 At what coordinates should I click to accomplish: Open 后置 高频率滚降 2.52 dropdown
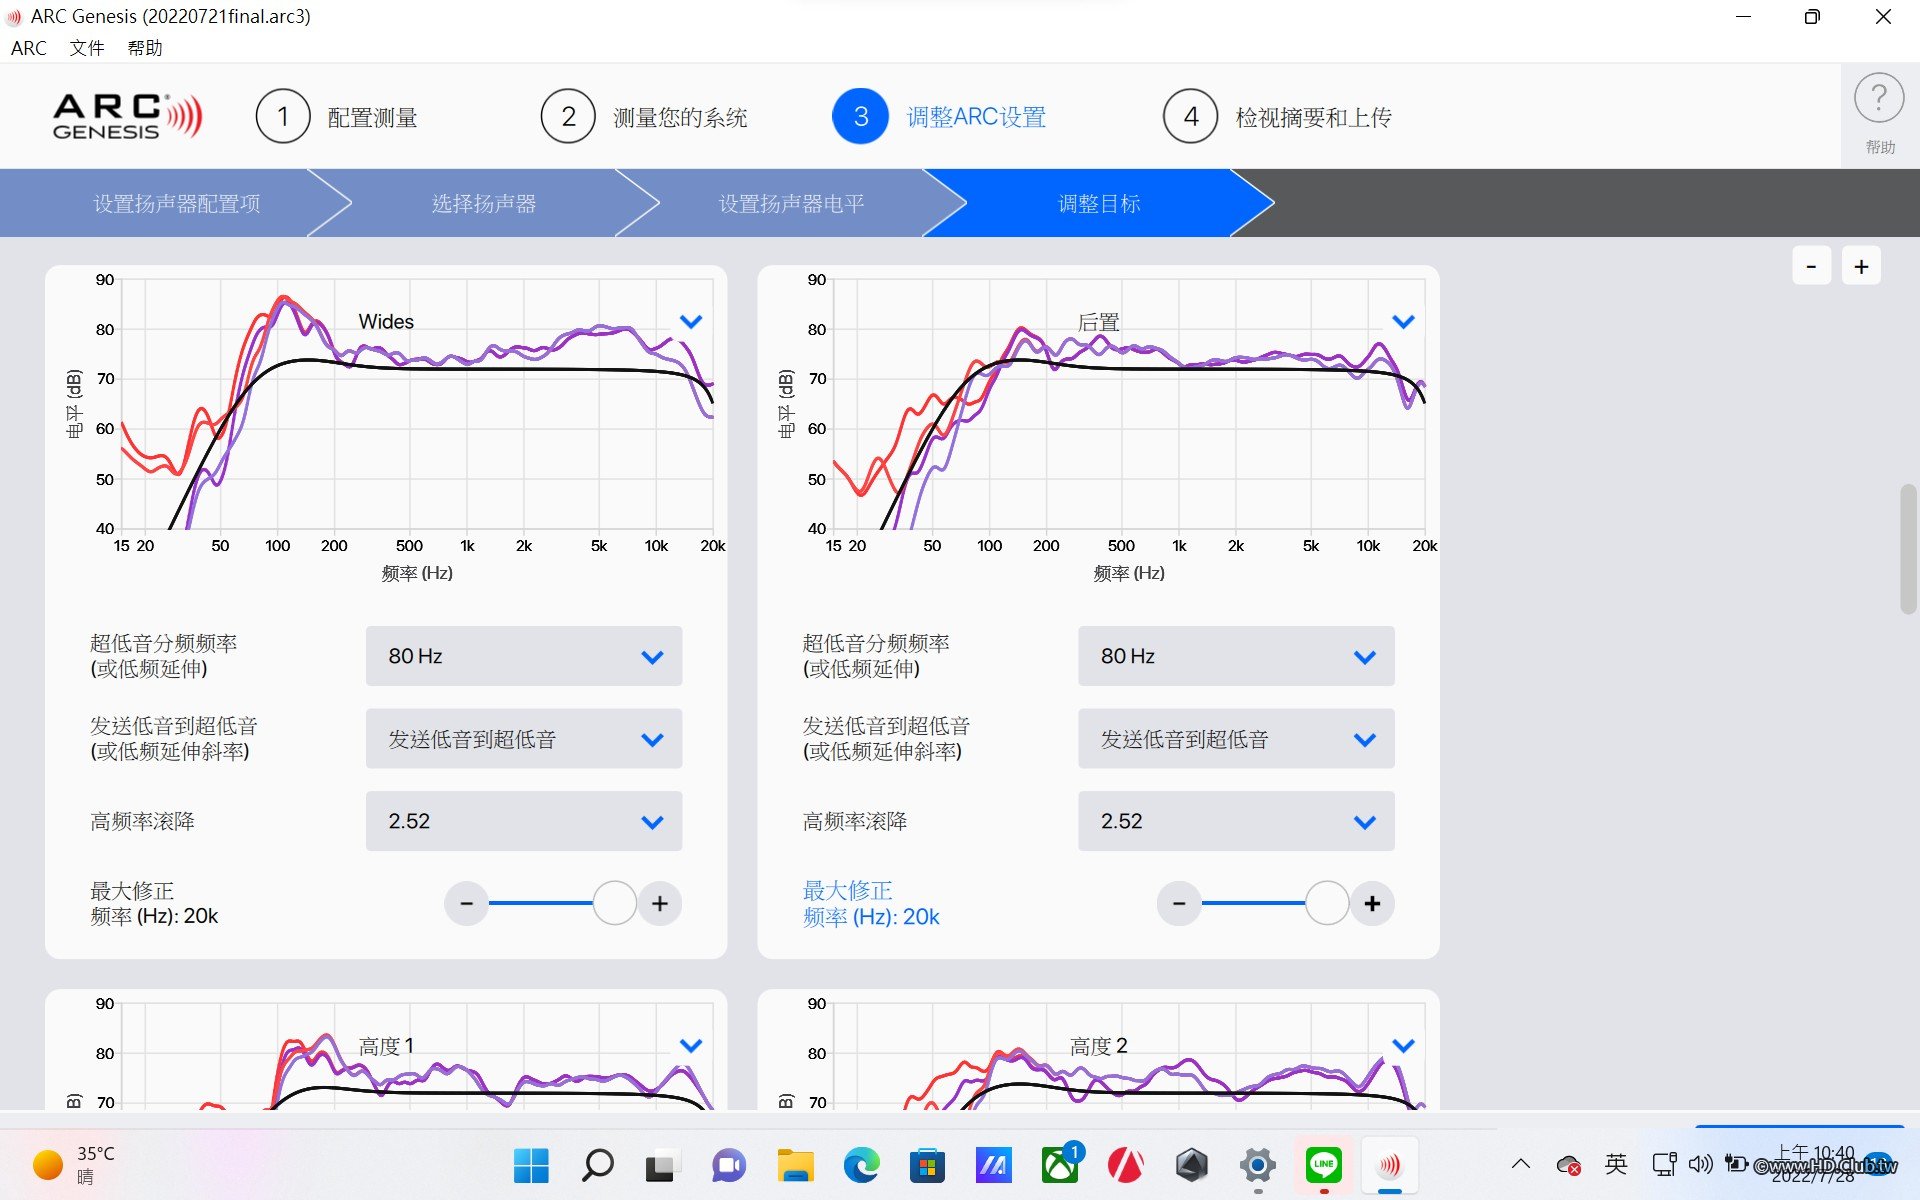[x=1236, y=821]
